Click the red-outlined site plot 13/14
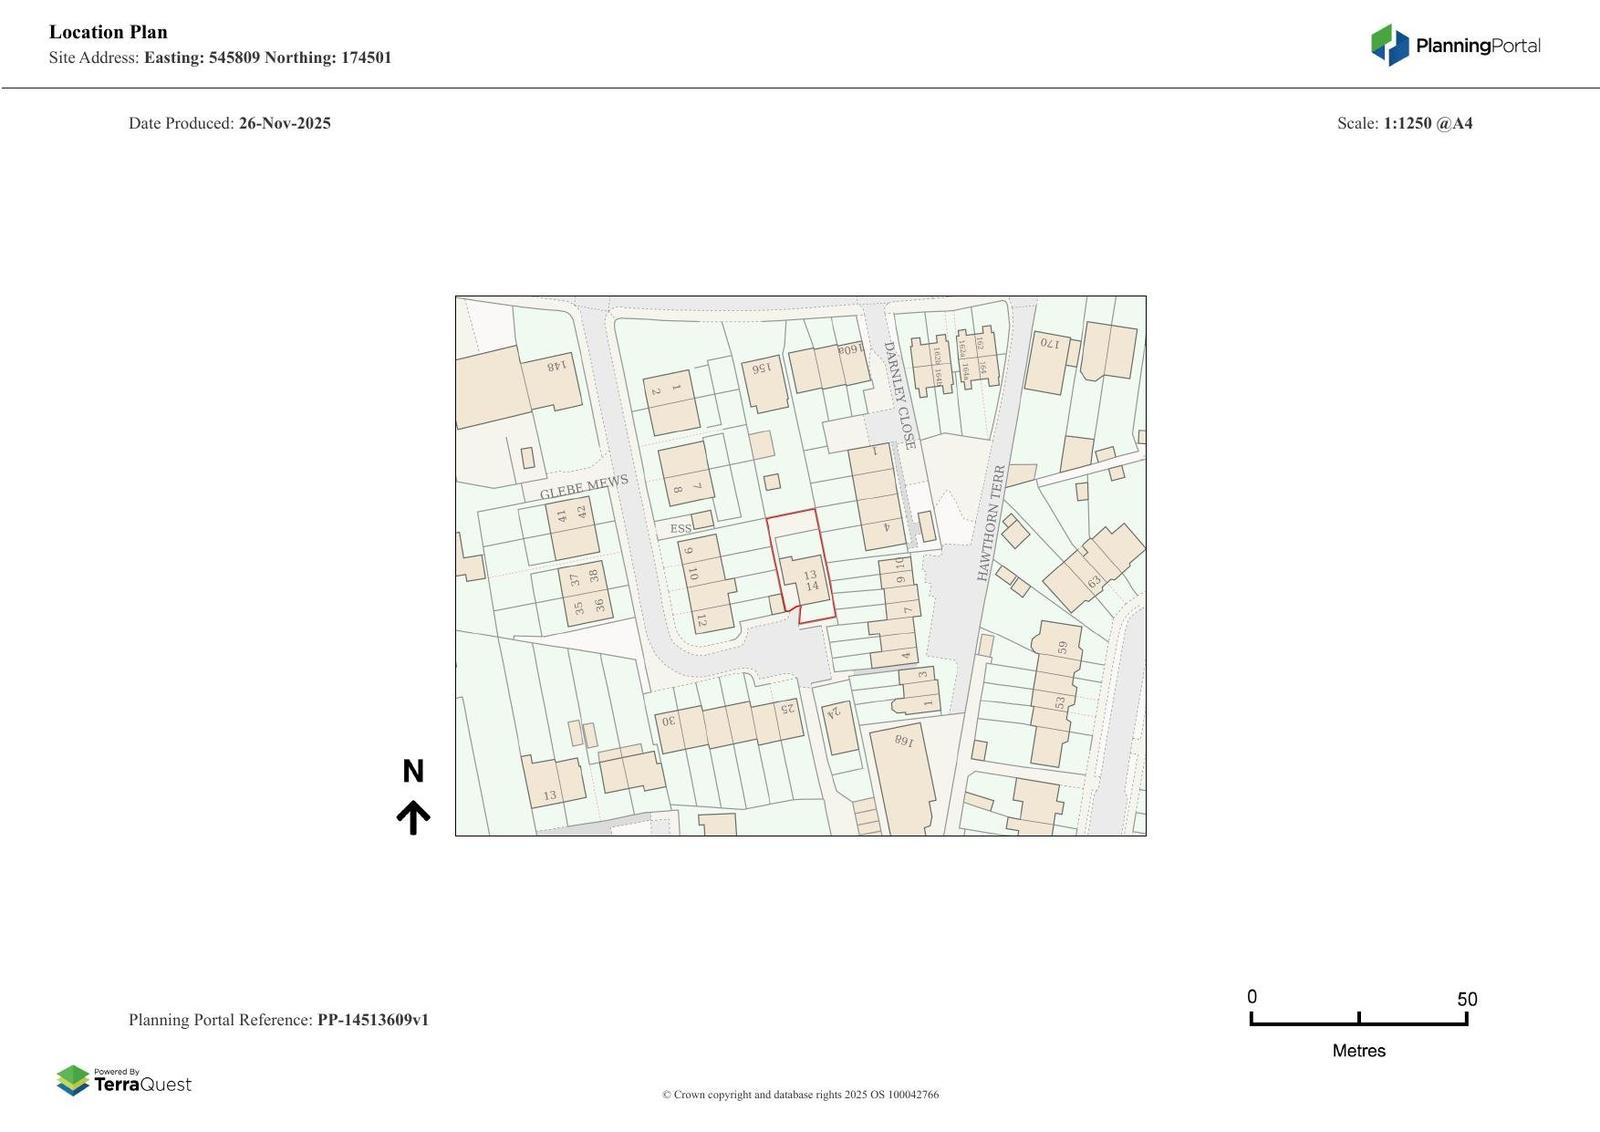The image size is (1600, 1132). pos(801,565)
